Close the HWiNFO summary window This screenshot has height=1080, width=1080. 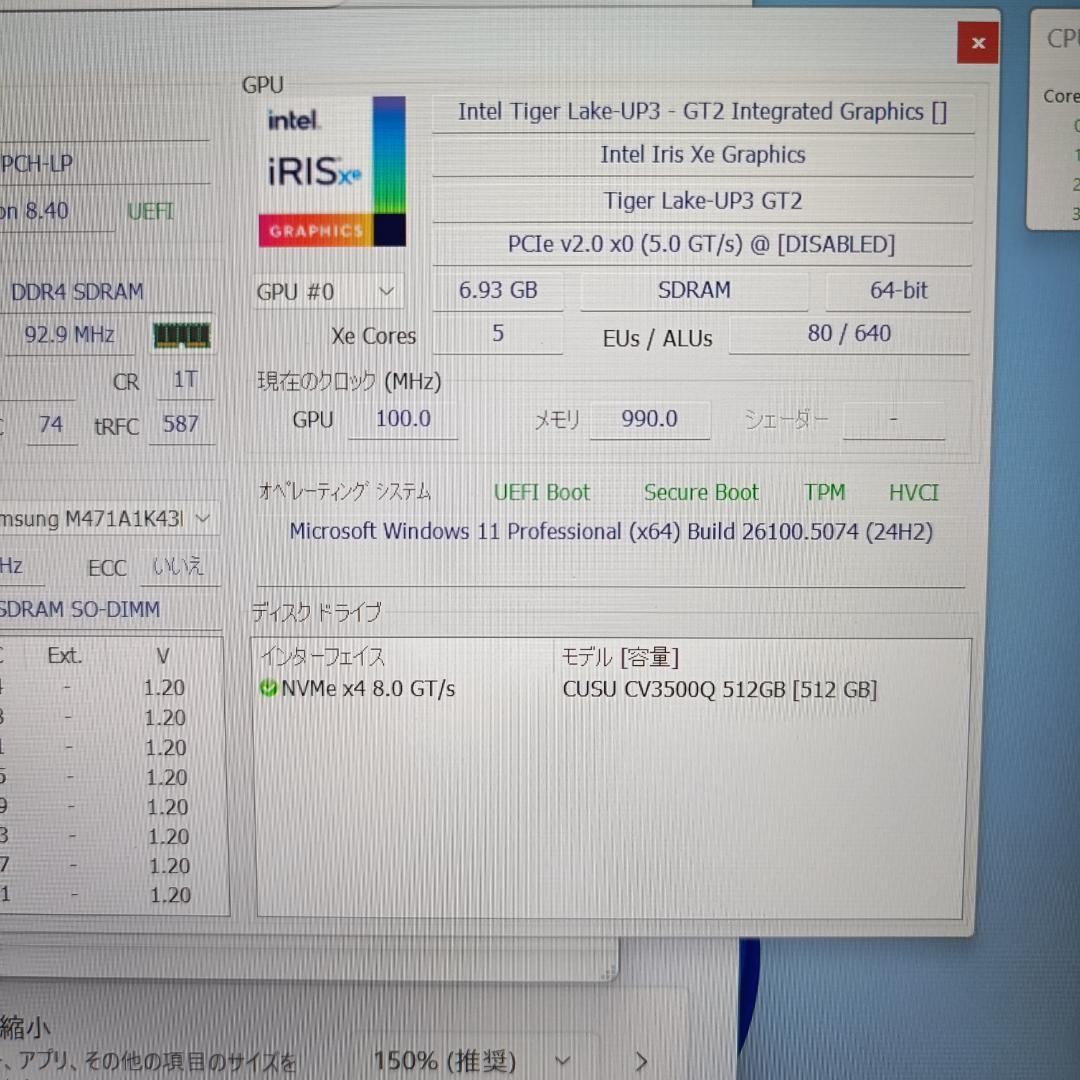[x=977, y=43]
